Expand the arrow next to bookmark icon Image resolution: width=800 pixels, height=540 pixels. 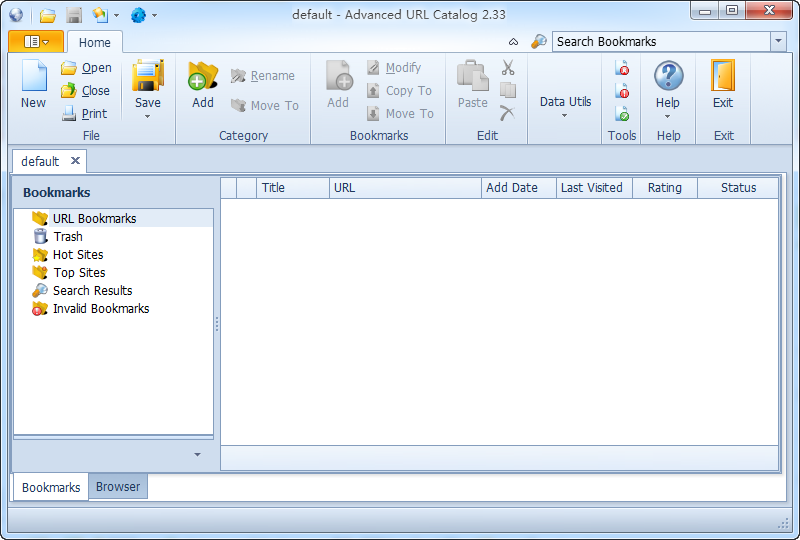(117, 15)
